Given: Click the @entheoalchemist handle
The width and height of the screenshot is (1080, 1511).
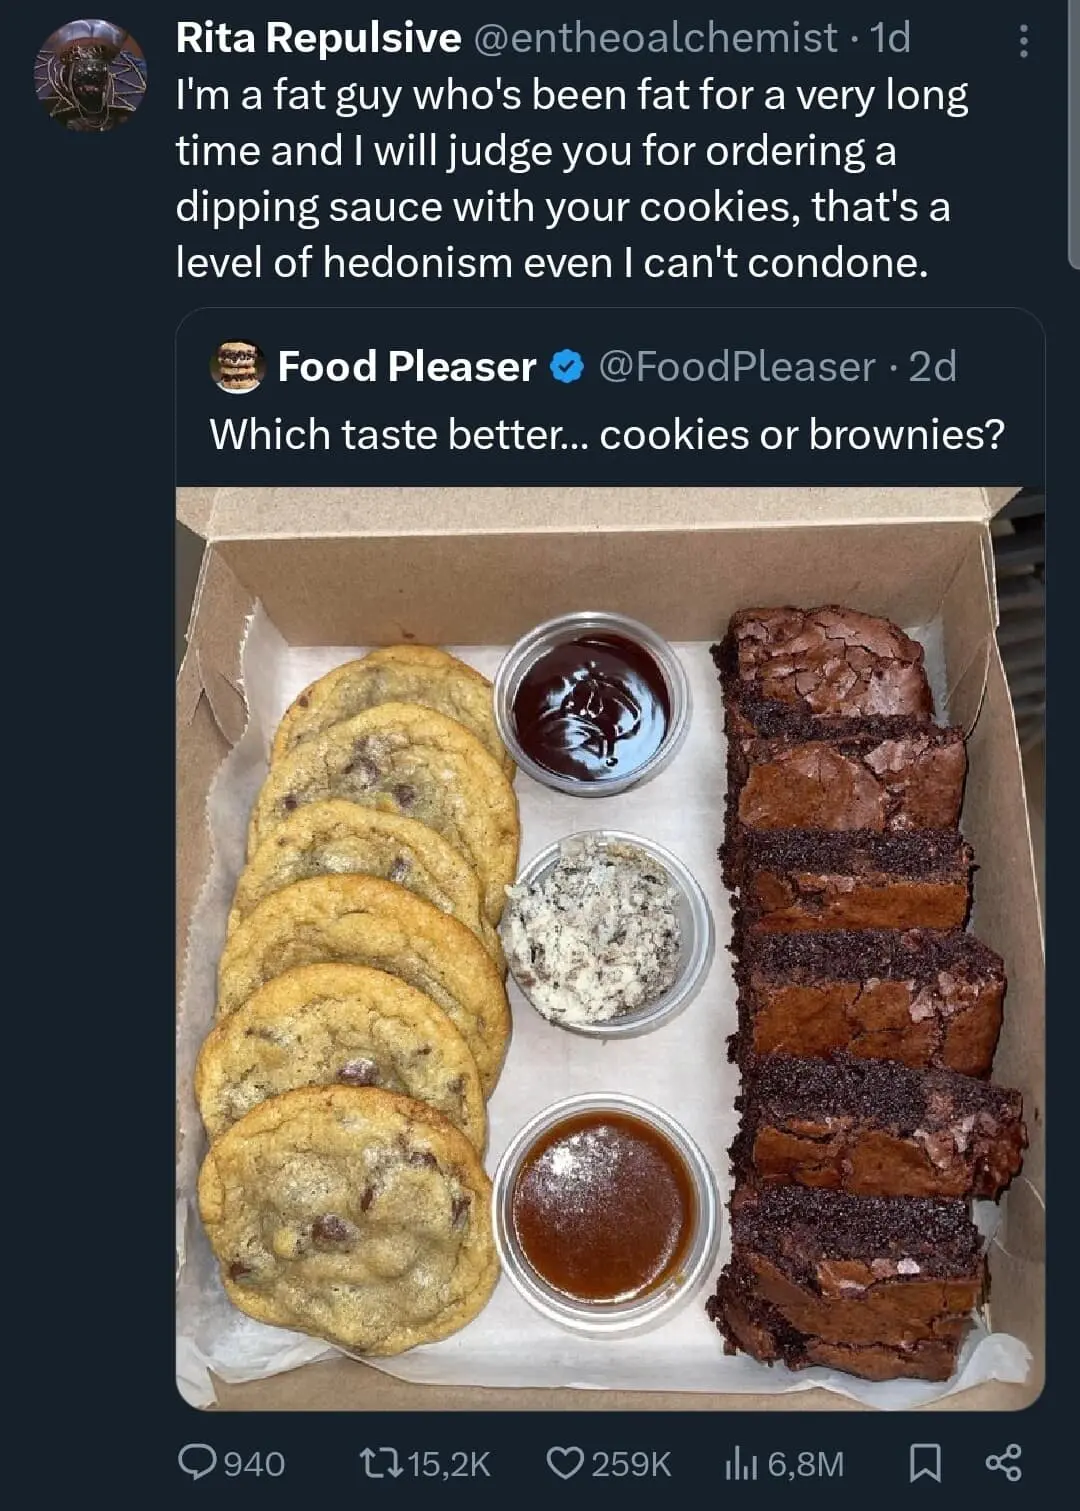Looking at the screenshot, I should tap(654, 38).
